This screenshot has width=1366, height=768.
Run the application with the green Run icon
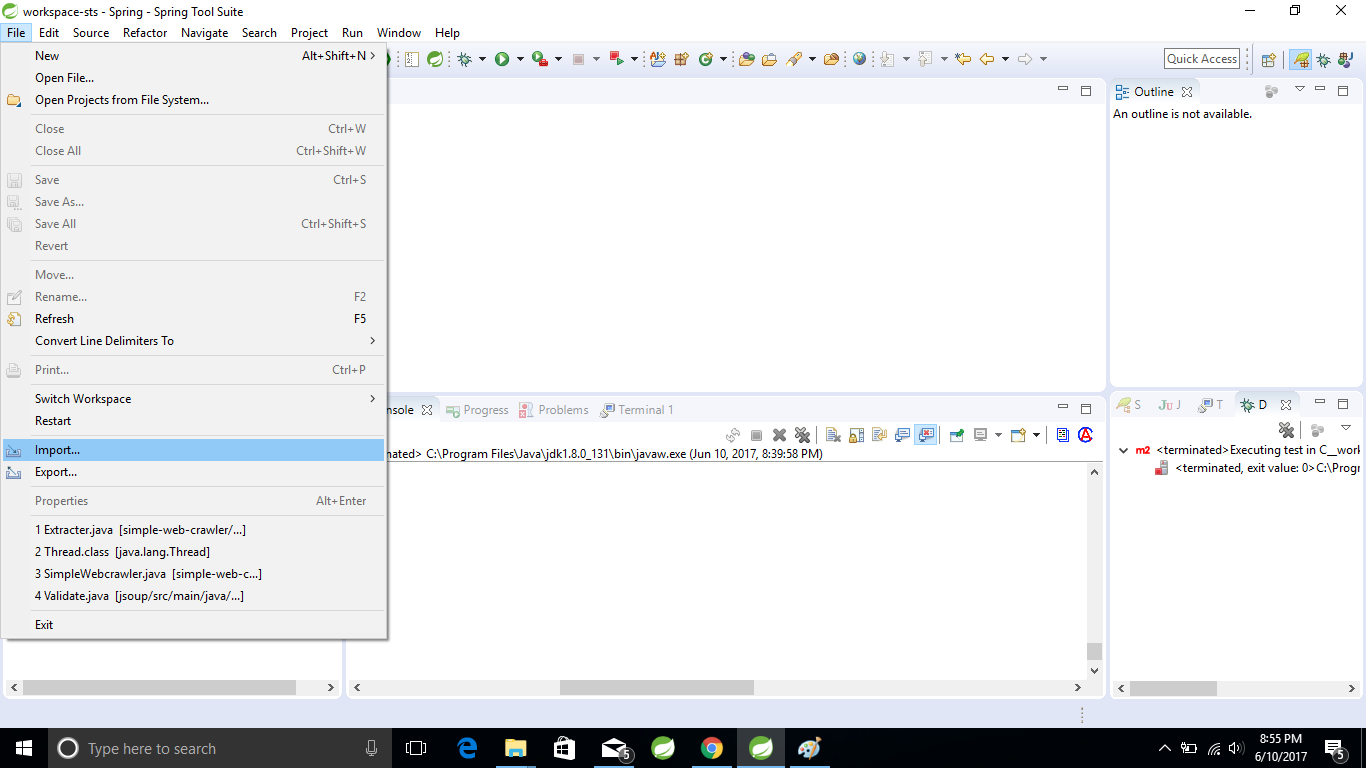503,59
